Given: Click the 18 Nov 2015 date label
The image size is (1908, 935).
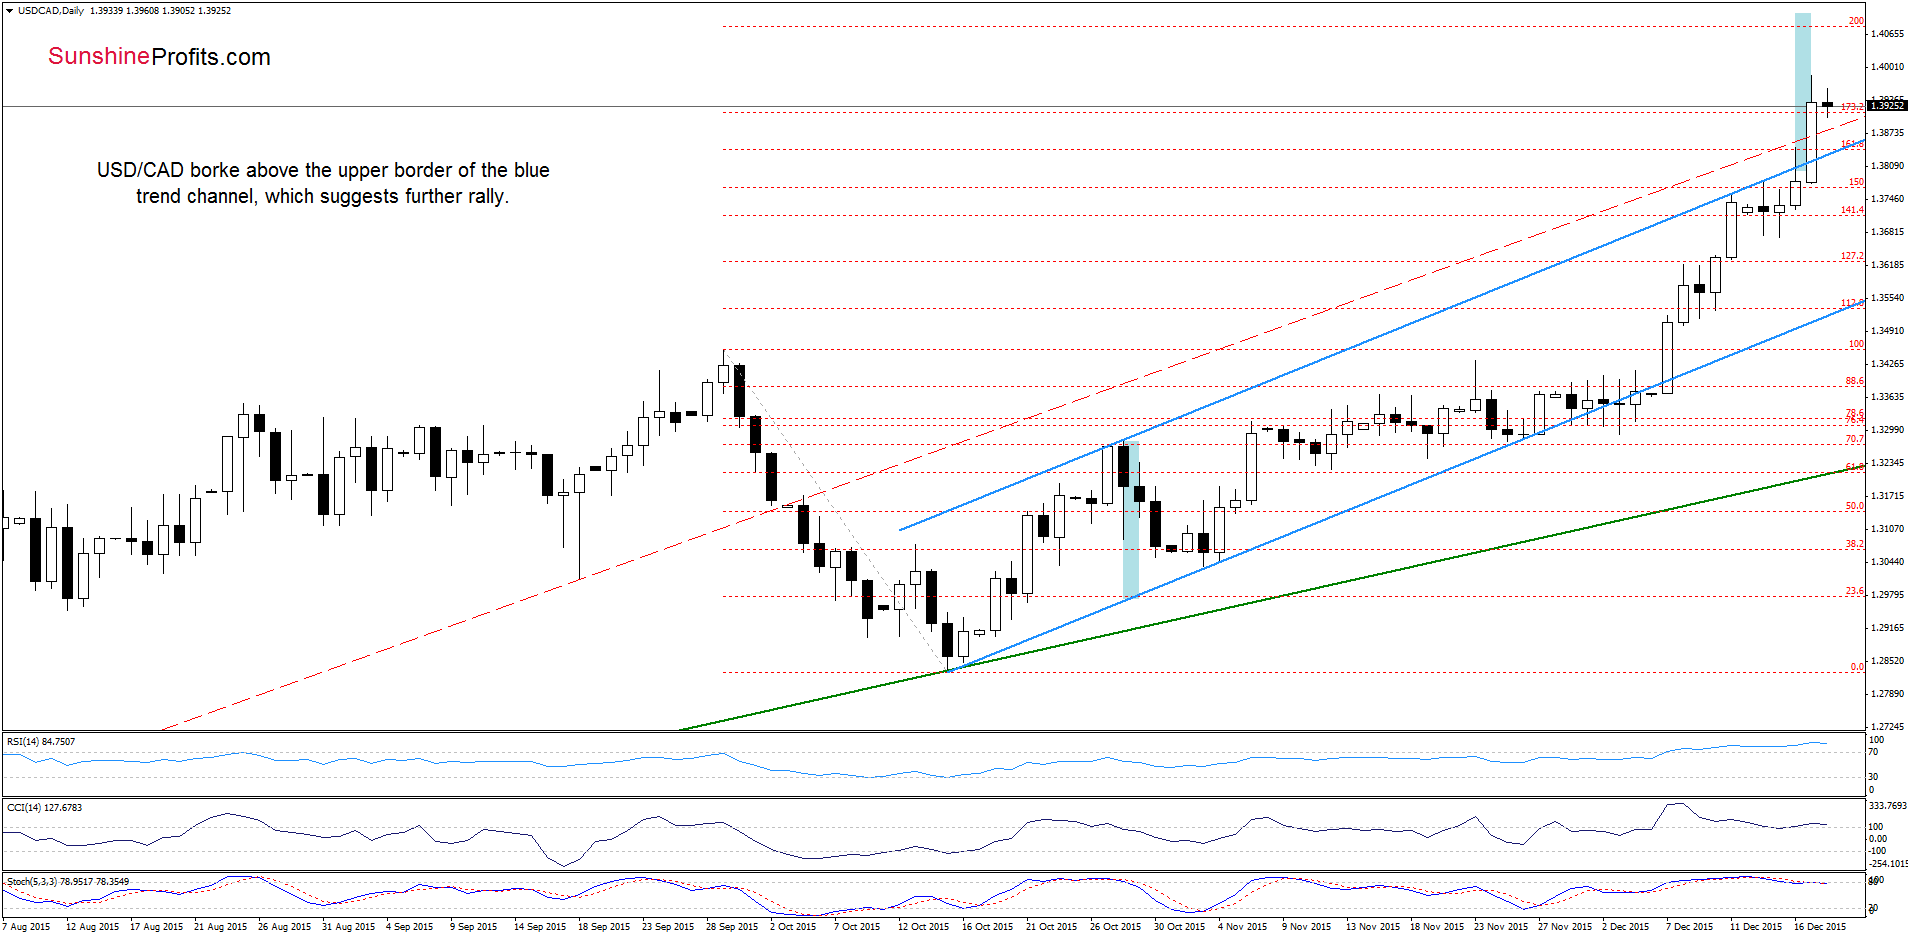Looking at the screenshot, I should tap(1437, 927).
